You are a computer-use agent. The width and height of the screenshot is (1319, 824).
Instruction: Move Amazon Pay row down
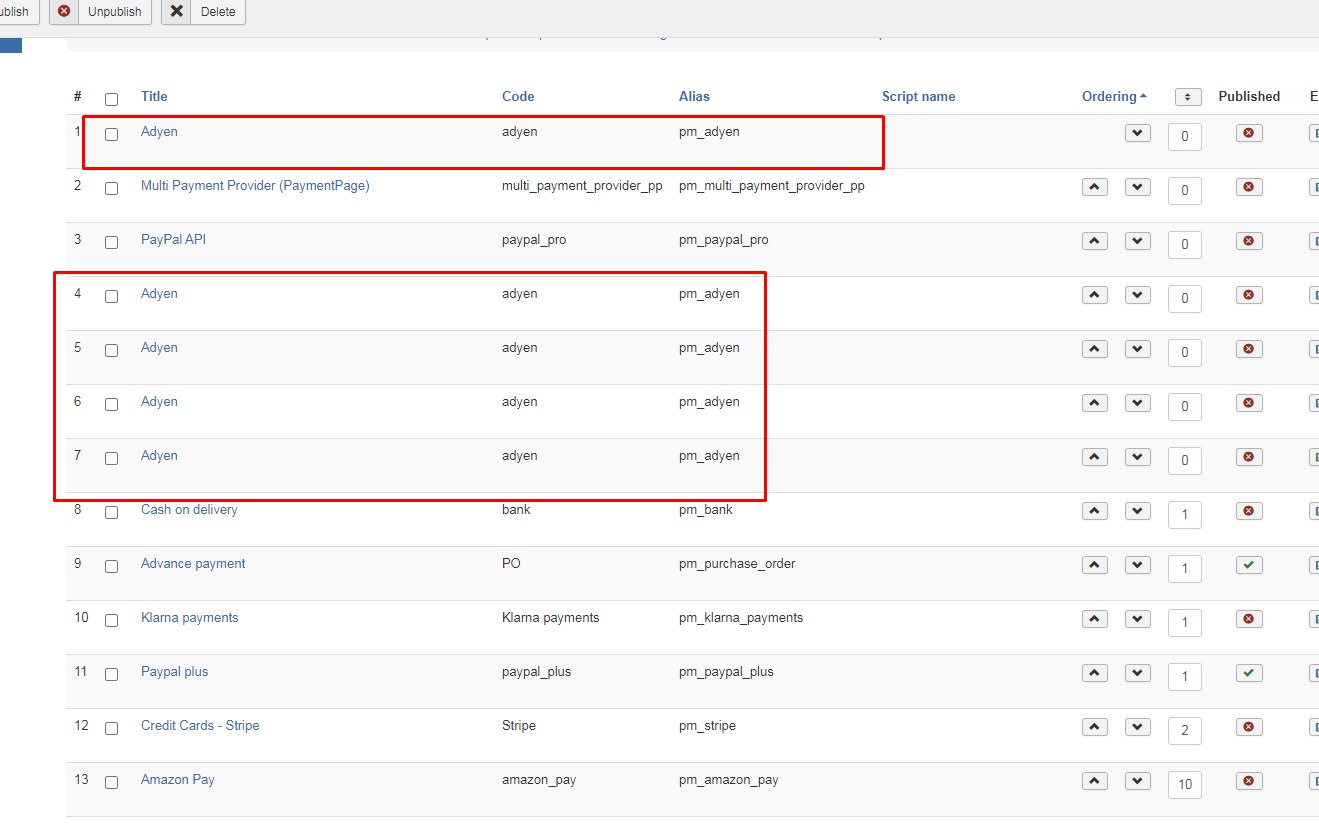click(1138, 781)
